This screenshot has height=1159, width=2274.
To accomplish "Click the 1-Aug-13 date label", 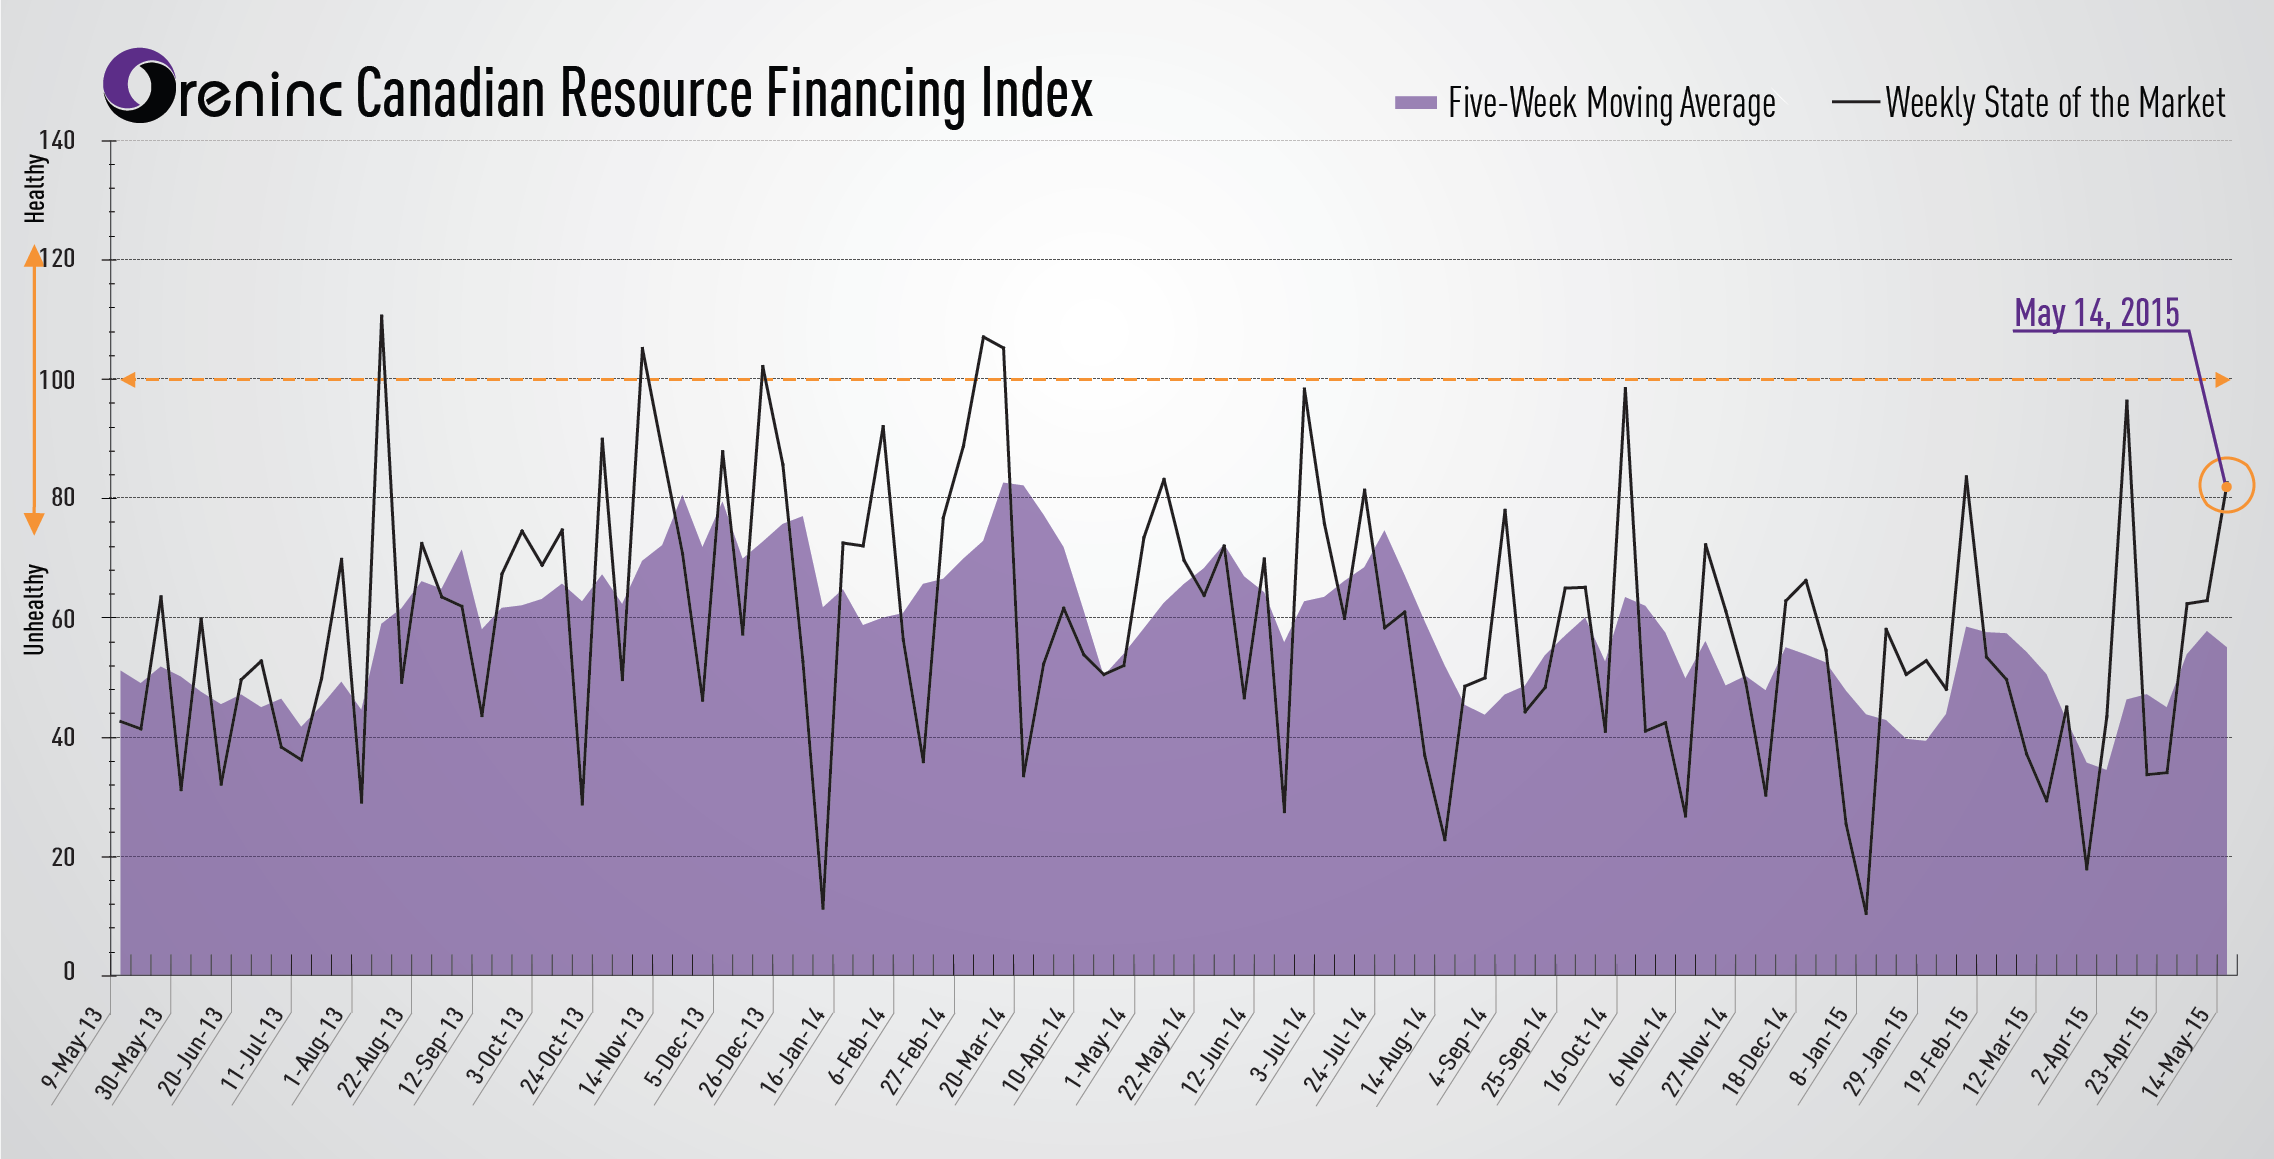I will point(313,1047).
